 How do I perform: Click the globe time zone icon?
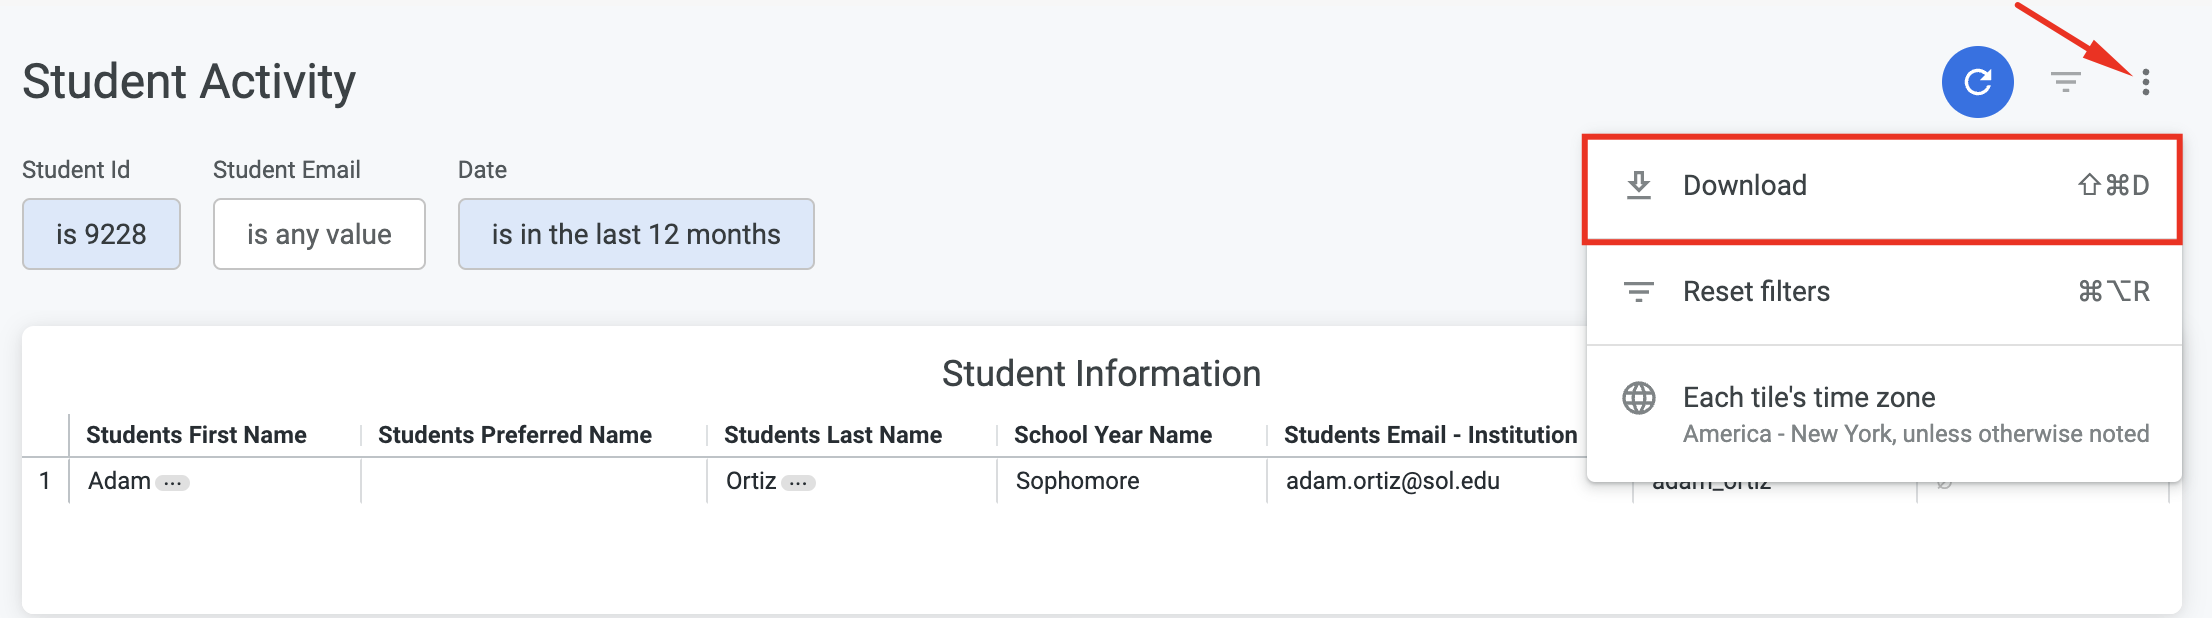(x=1639, y=398)
